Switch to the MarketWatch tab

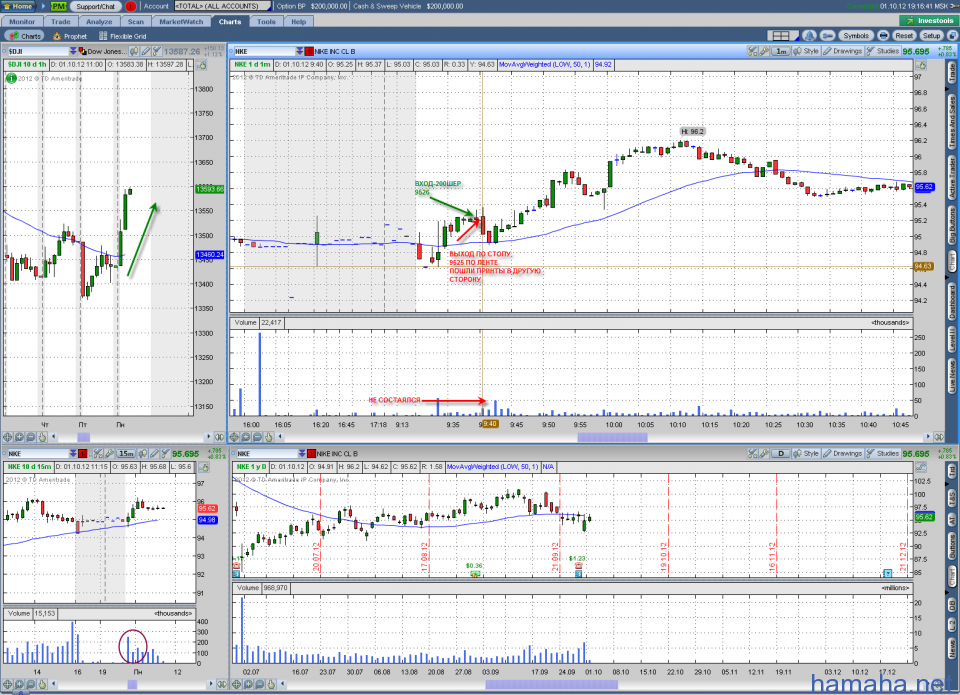click(181, 21)
